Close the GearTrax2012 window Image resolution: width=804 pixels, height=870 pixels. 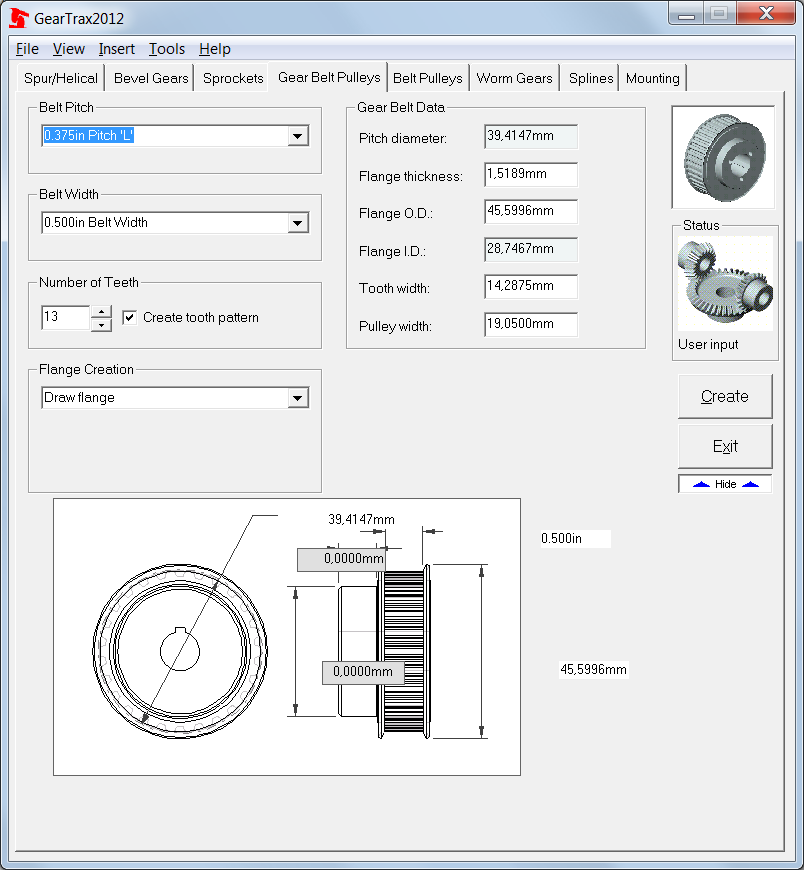[766, 14]
